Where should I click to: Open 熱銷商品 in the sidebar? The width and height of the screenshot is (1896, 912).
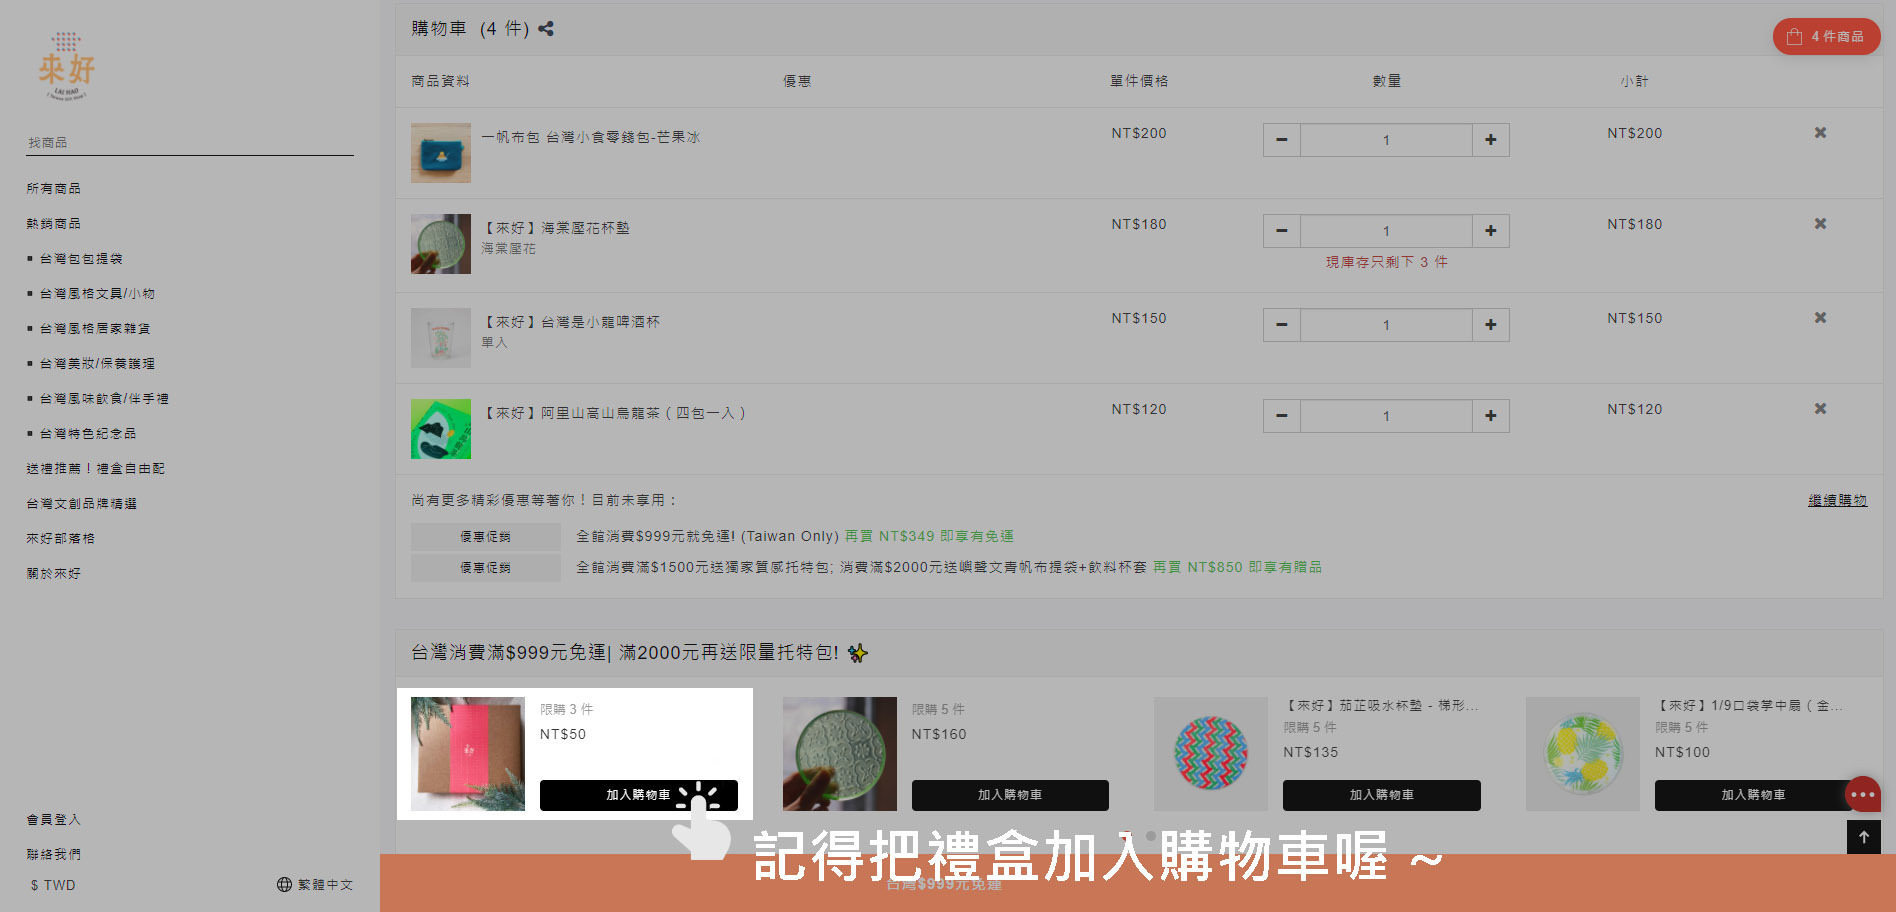tap(54, 223)
